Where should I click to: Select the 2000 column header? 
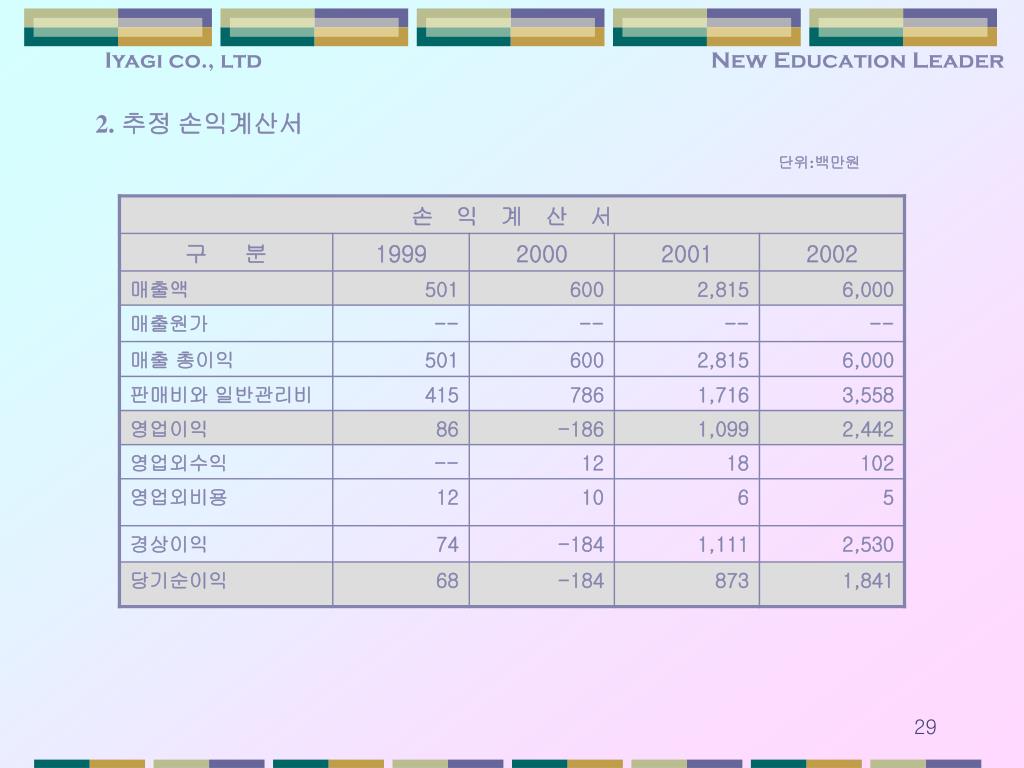point(541,254)
